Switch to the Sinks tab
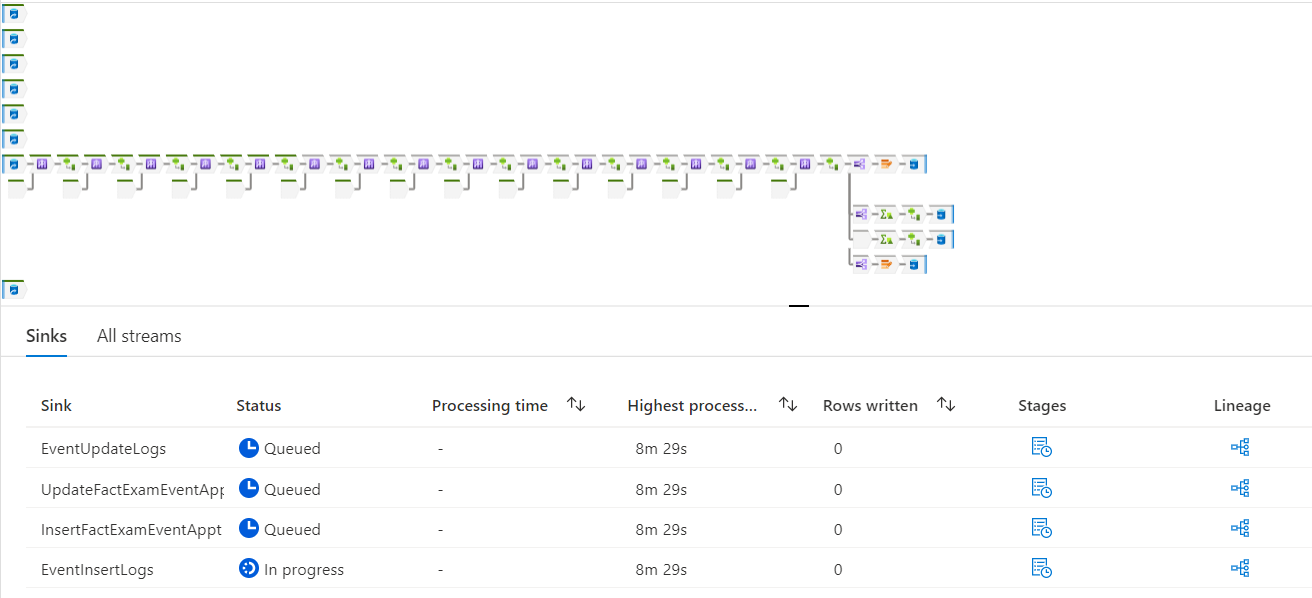This screenshot has height=598, width=1312. coord(46,336)
